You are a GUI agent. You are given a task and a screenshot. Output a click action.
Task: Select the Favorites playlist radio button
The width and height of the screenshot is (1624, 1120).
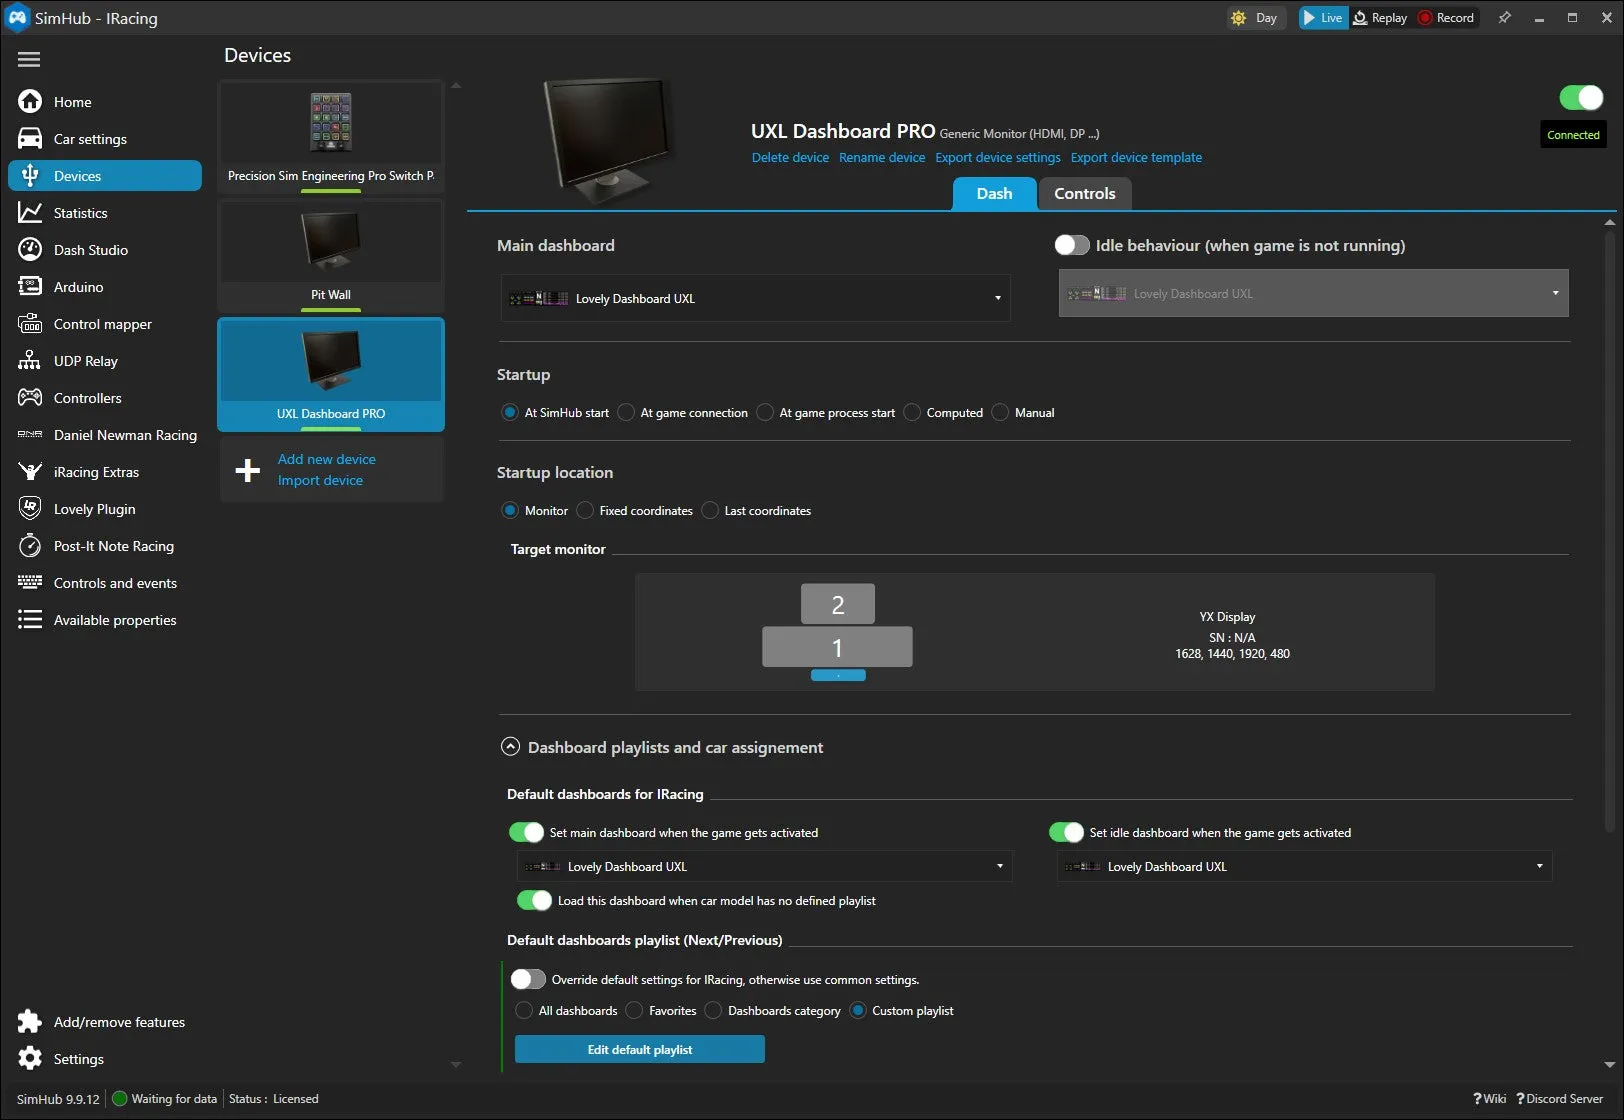click(634, 1010)
